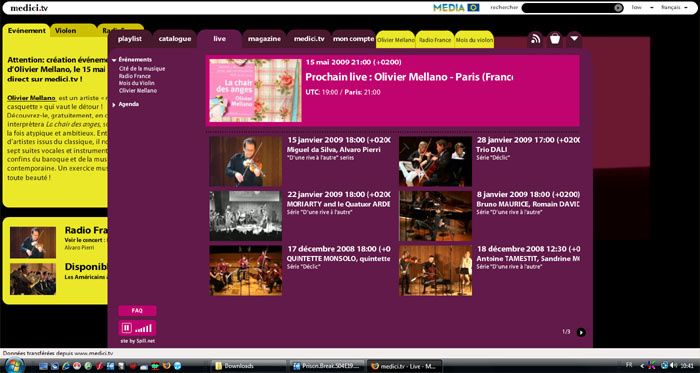Open Antoine TAMESTIT concert thumbnail
The width and height of the screenshot is (700, 373).
pos(435,270)
